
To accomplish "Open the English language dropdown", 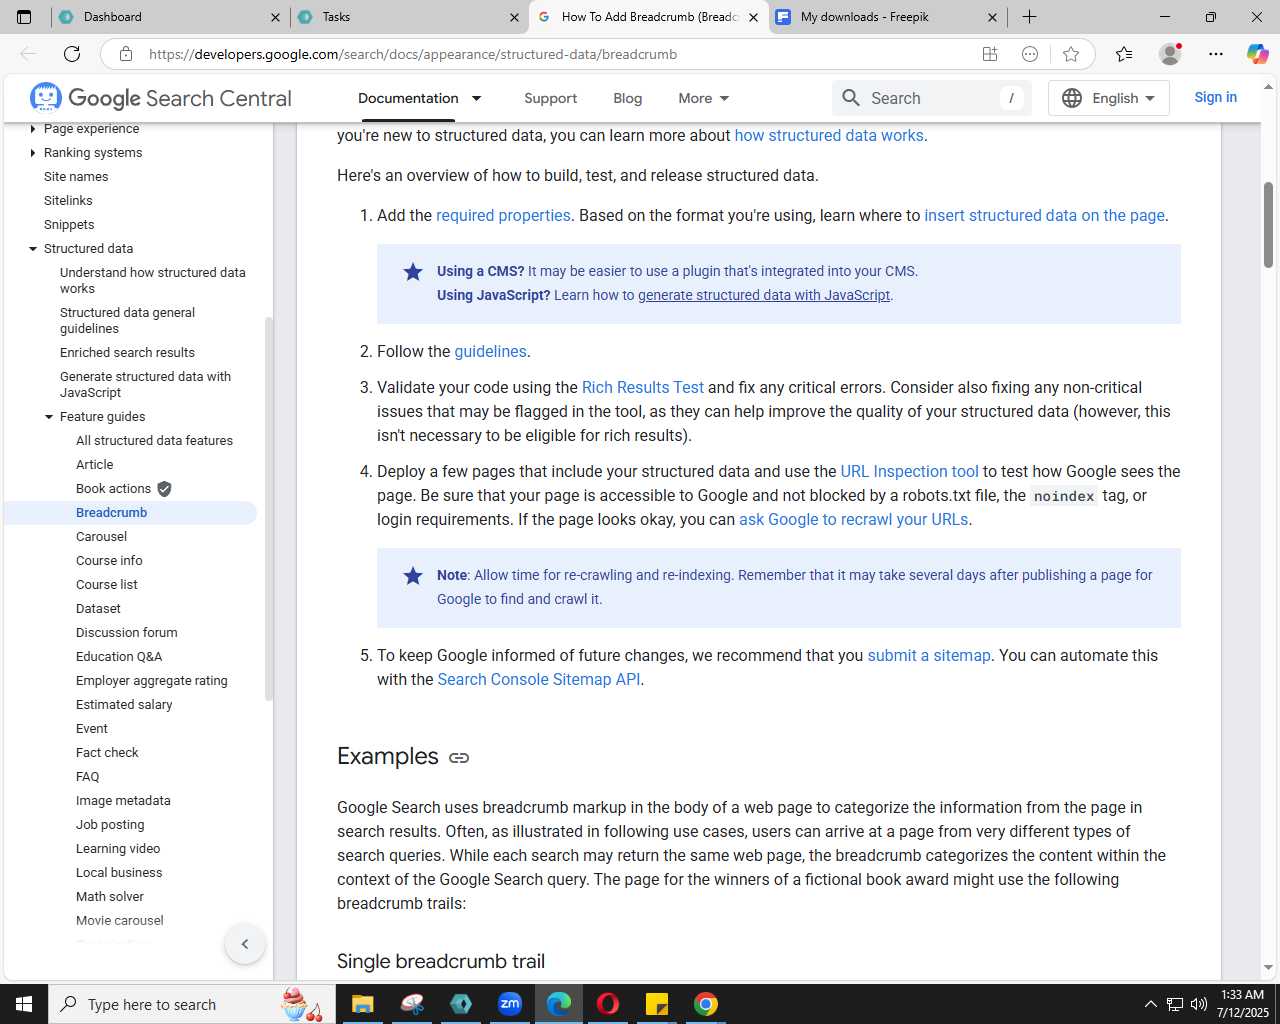I will pyautogui.click(x=1109, y=98).
